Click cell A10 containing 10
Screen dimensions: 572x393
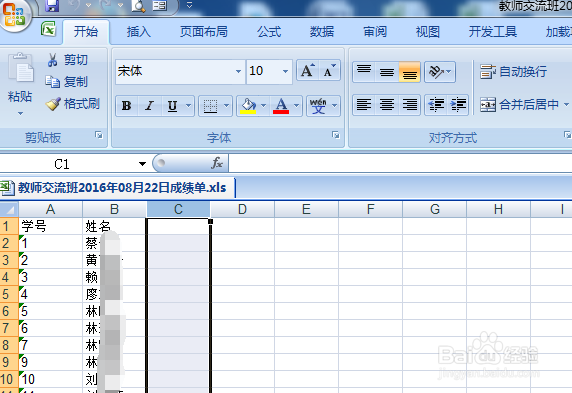[x=50, y=379]
